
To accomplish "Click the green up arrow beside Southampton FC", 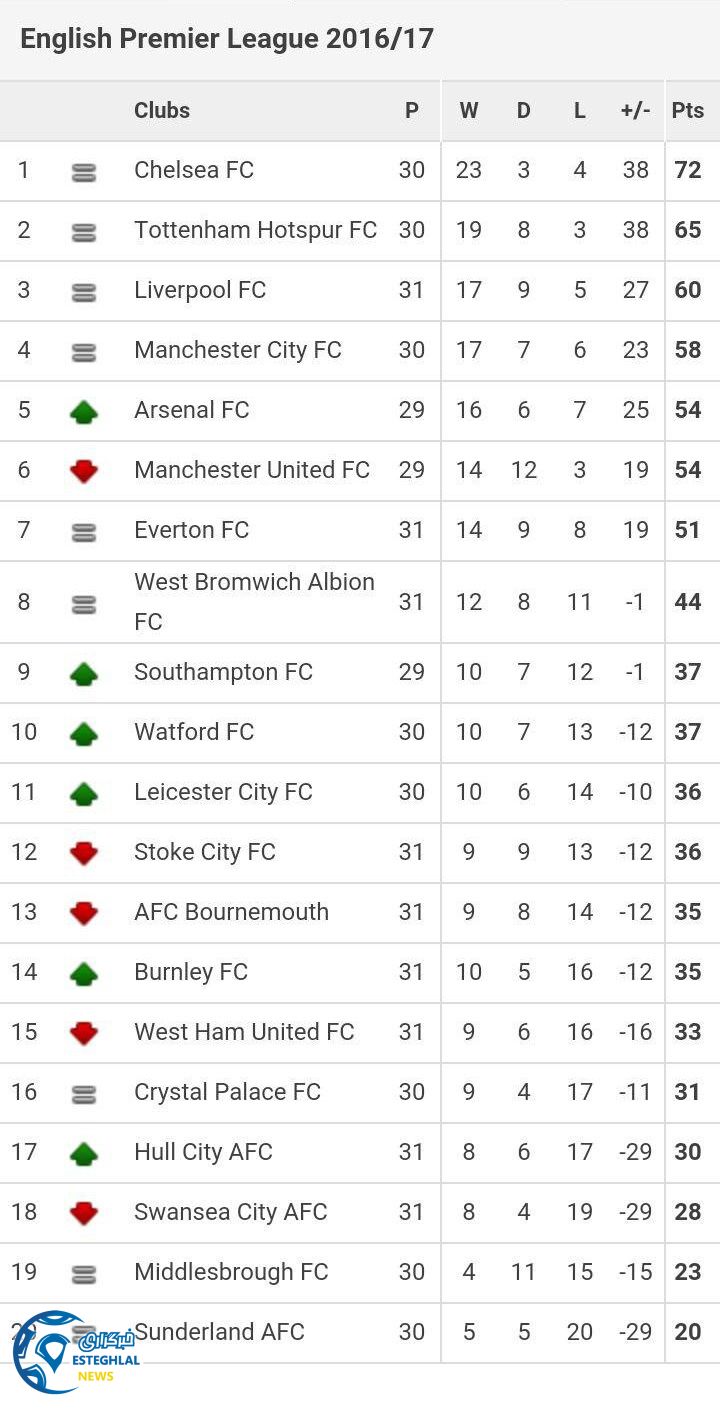I will pos(84,673).
